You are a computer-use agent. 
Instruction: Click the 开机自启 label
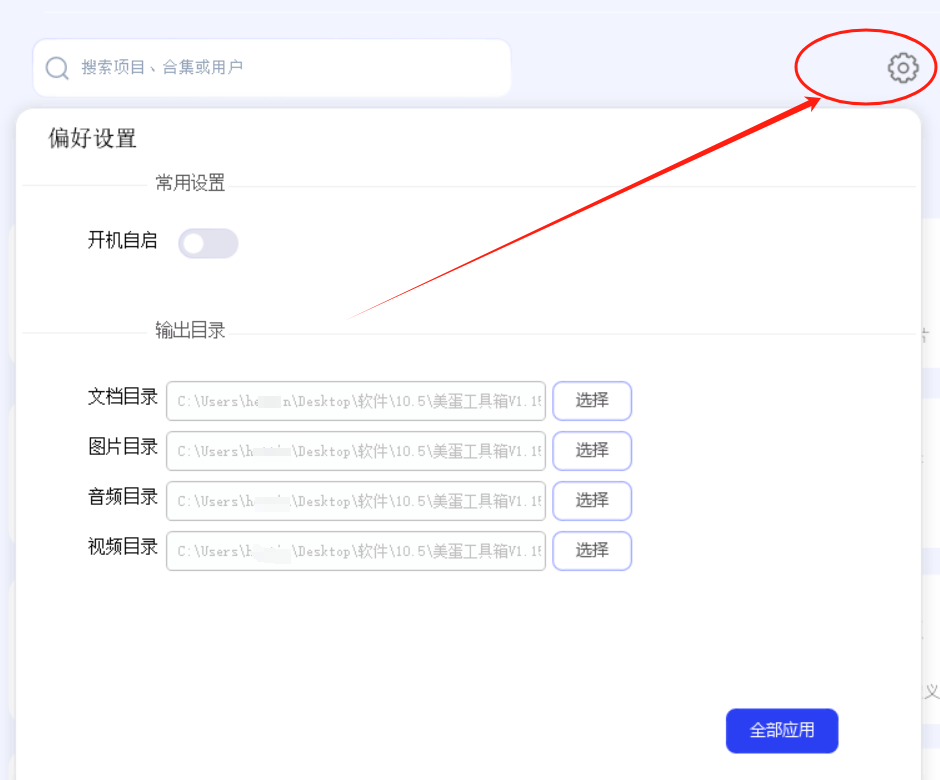pyautogui.click(x=122, y=240)
